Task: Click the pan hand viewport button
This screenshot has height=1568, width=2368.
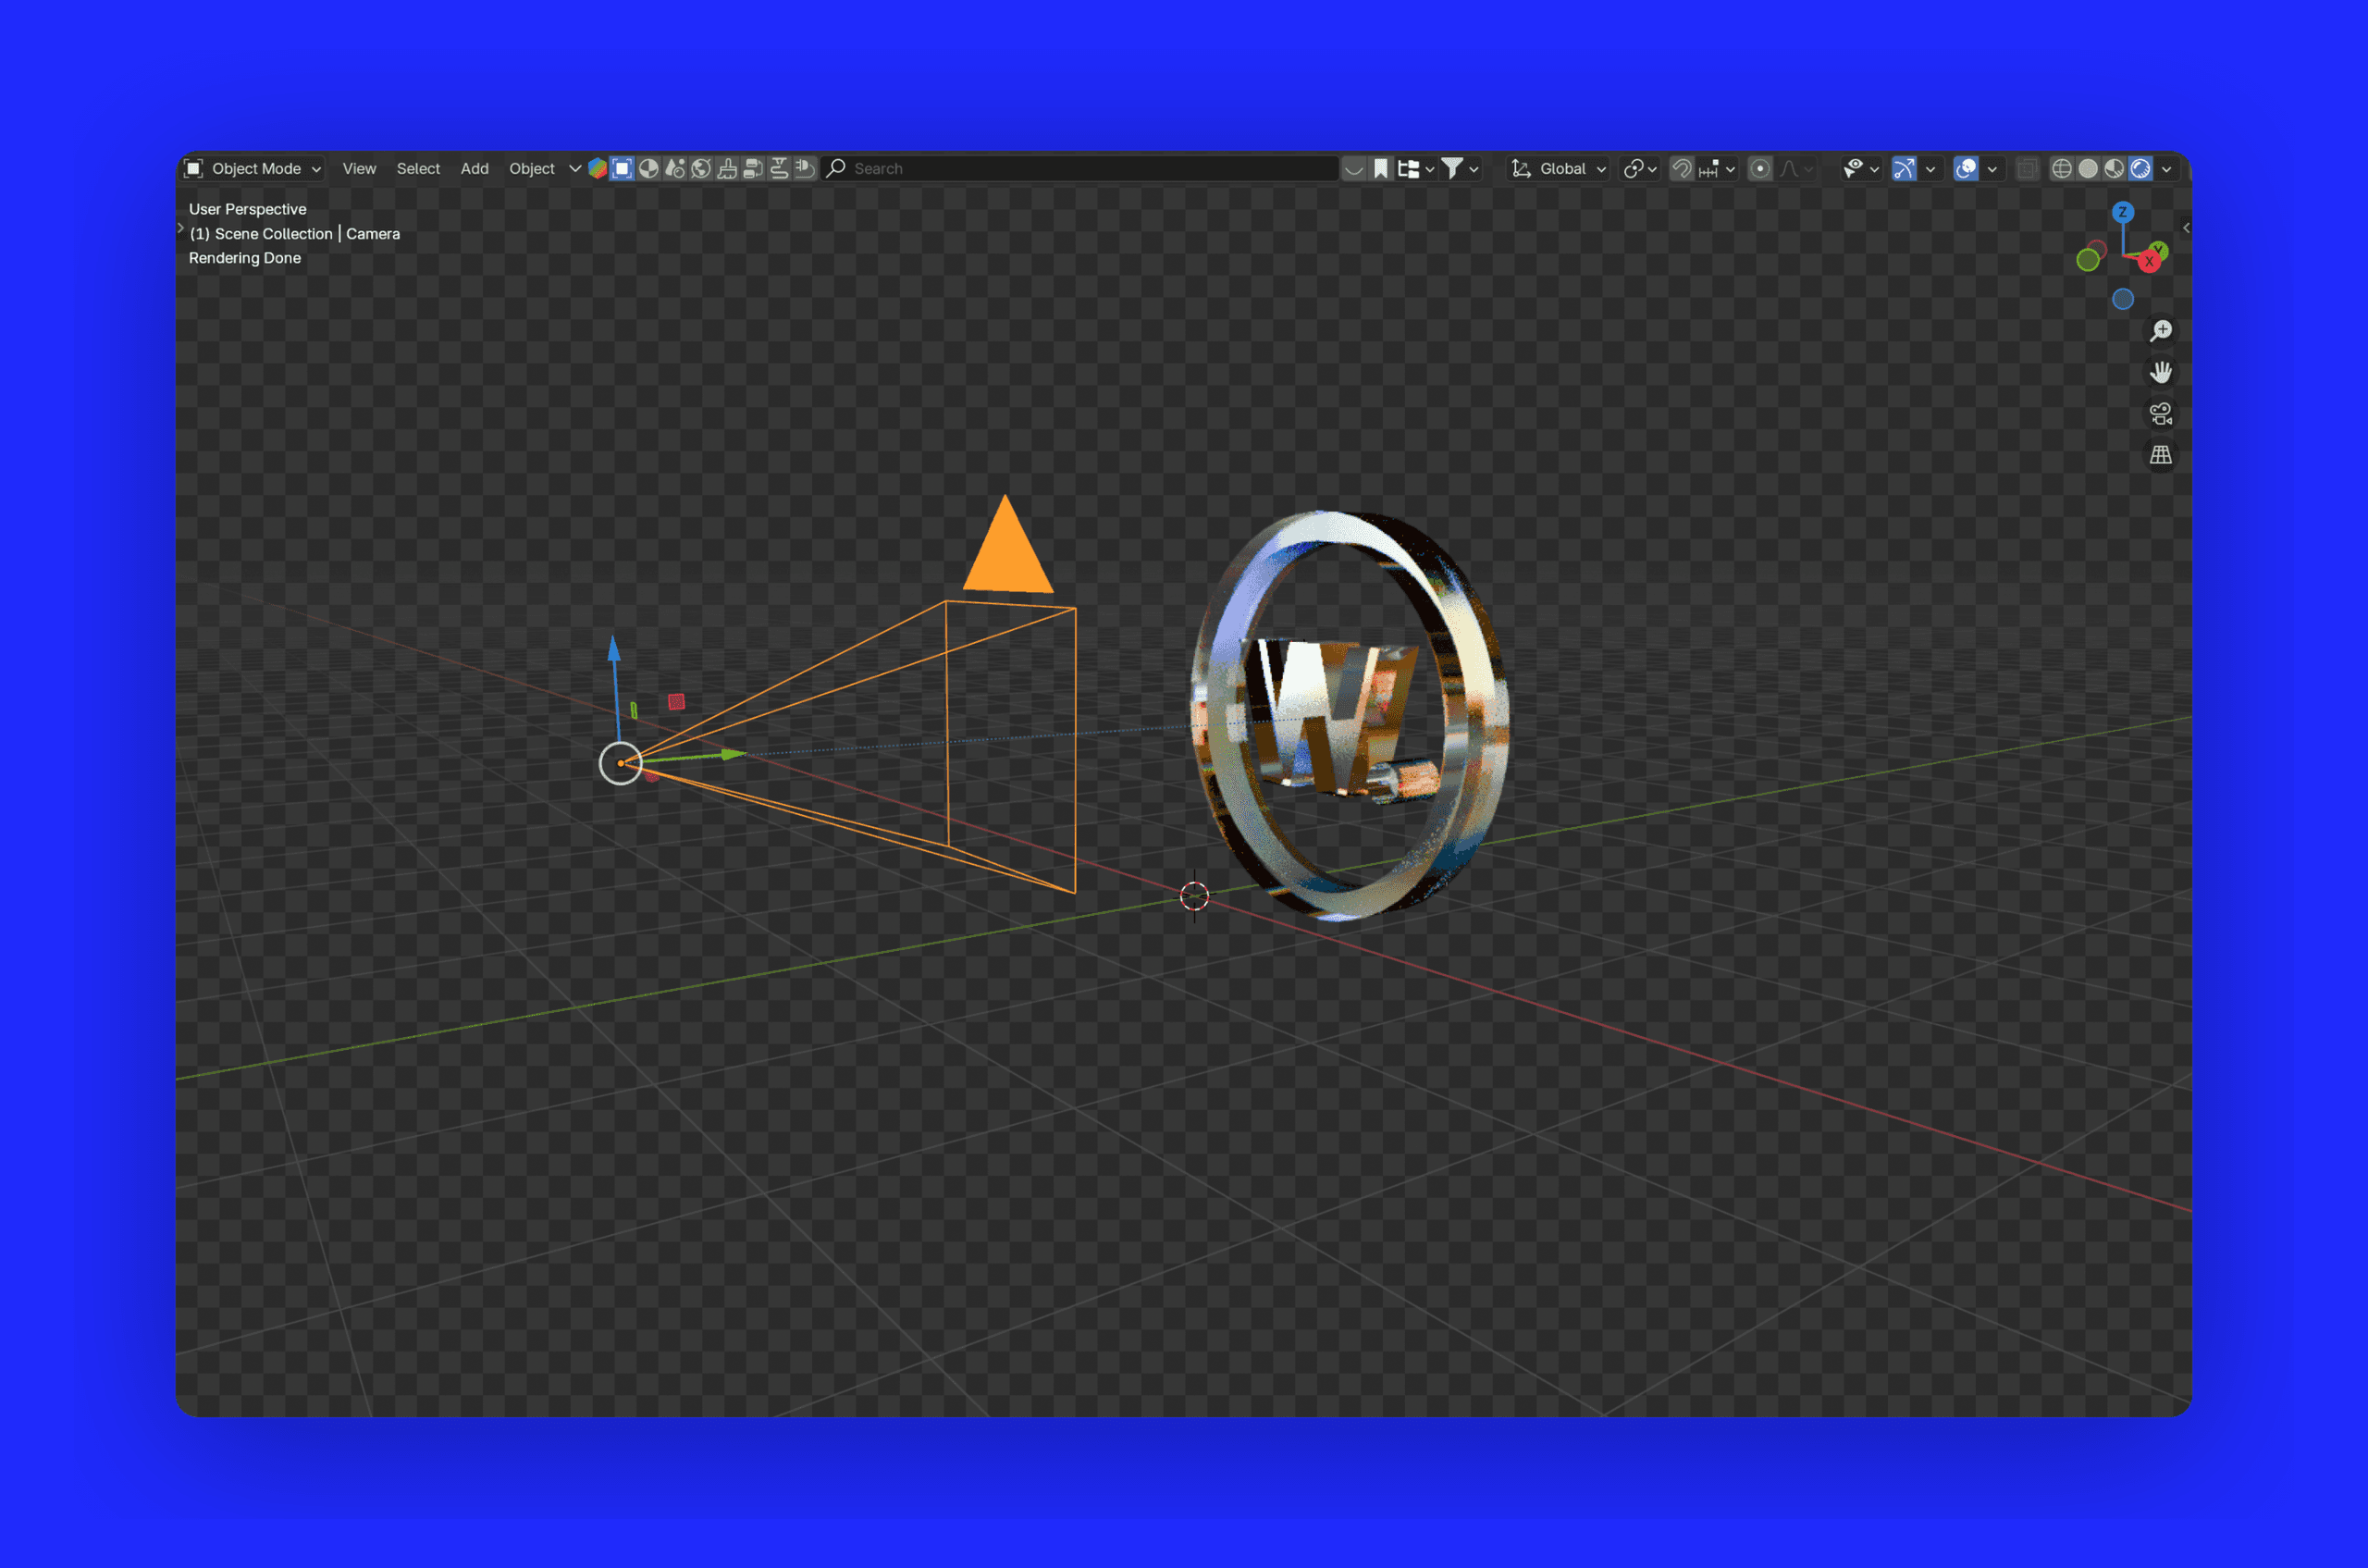Action: click(x=2161, y=372)
